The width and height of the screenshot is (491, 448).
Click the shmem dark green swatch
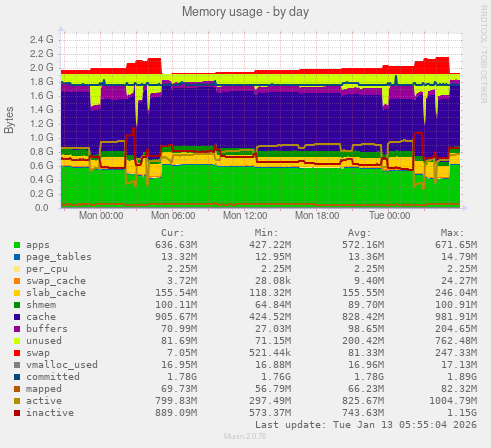pos(17,305)
